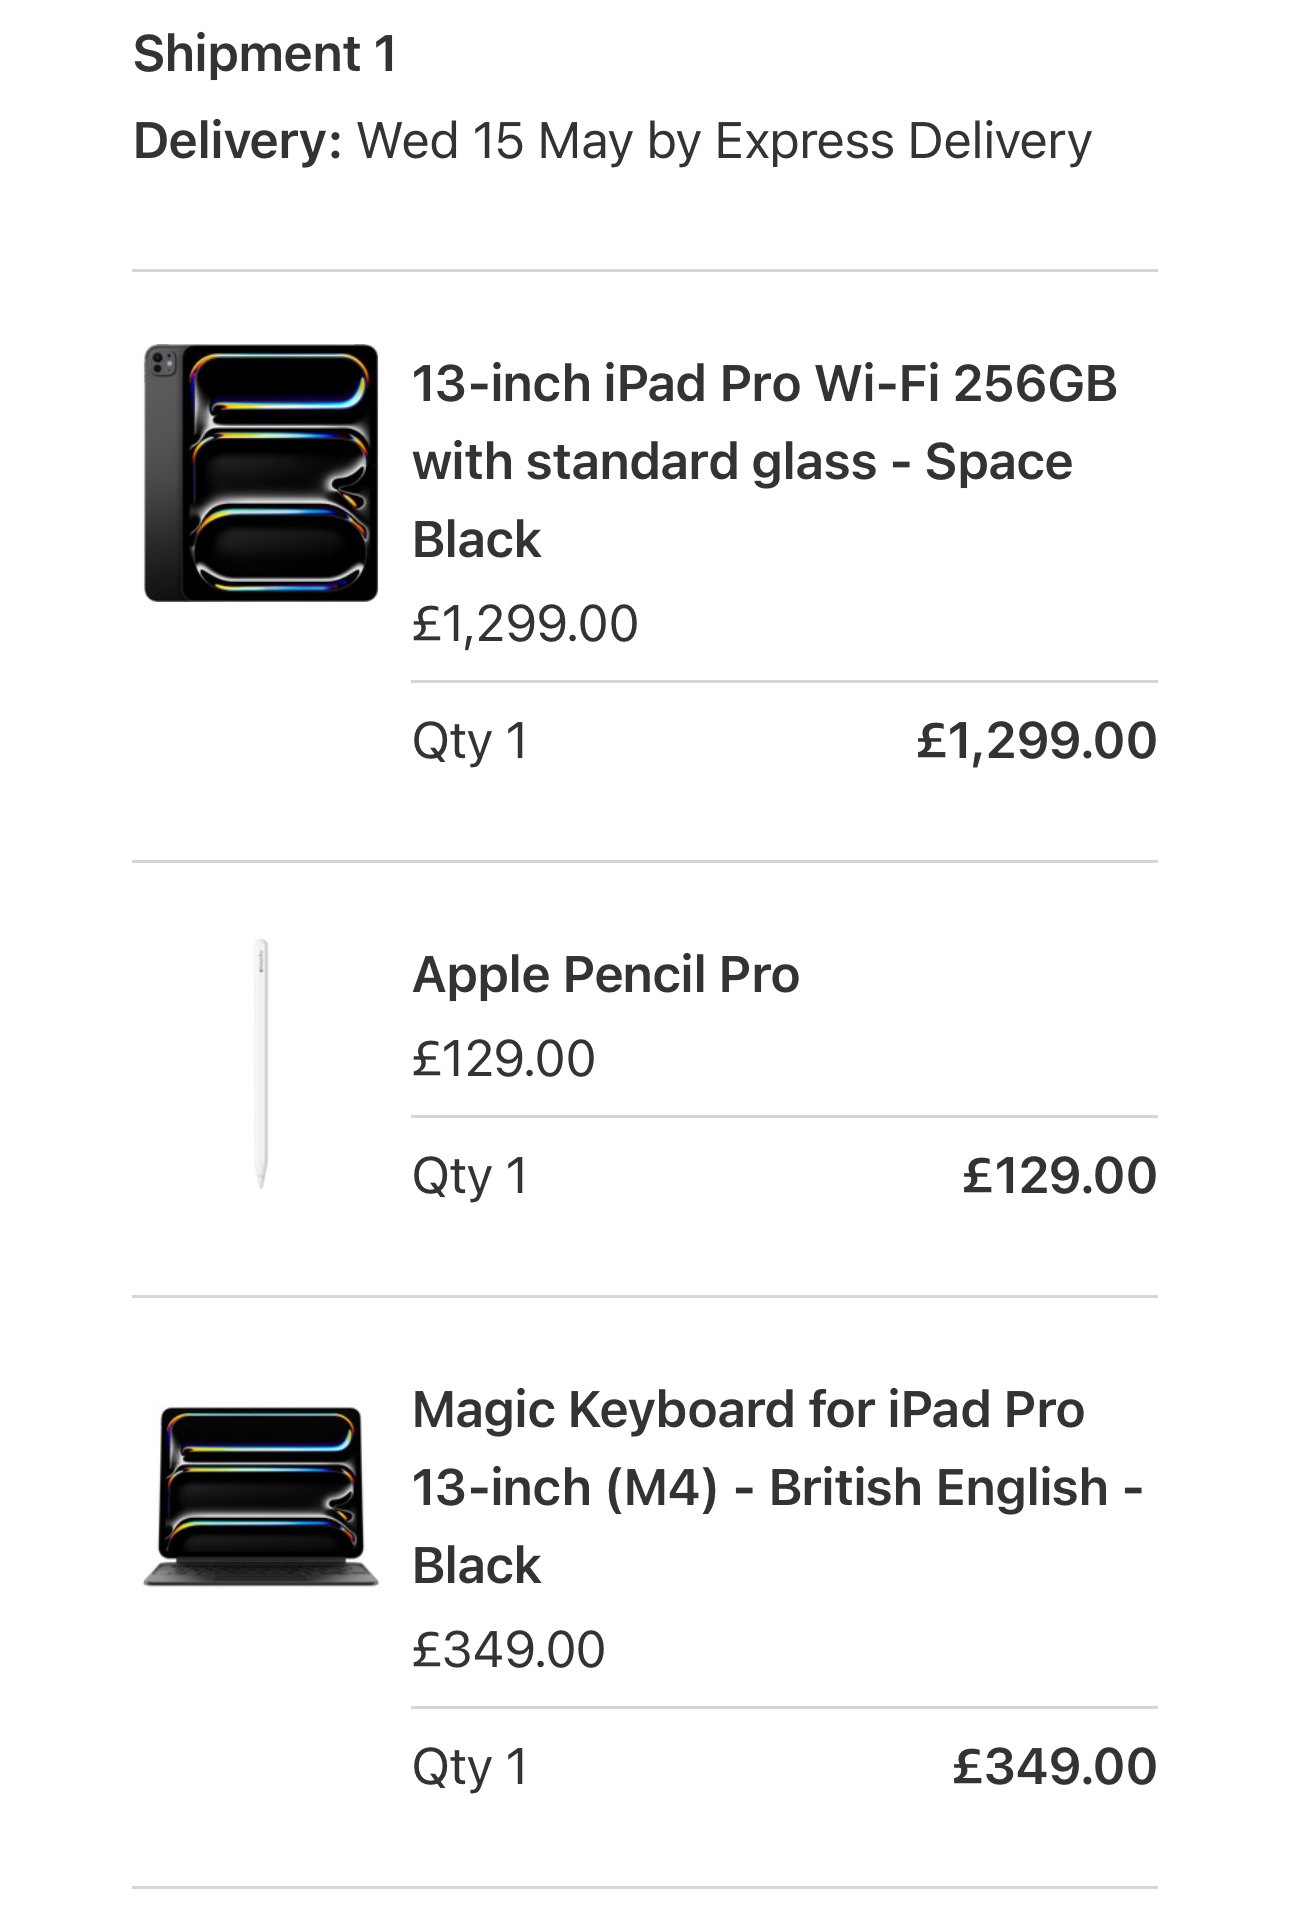Click the iPad Pro unit price £1,299.00
The image size is (1290, 1930).
click(x=525, y=624)
